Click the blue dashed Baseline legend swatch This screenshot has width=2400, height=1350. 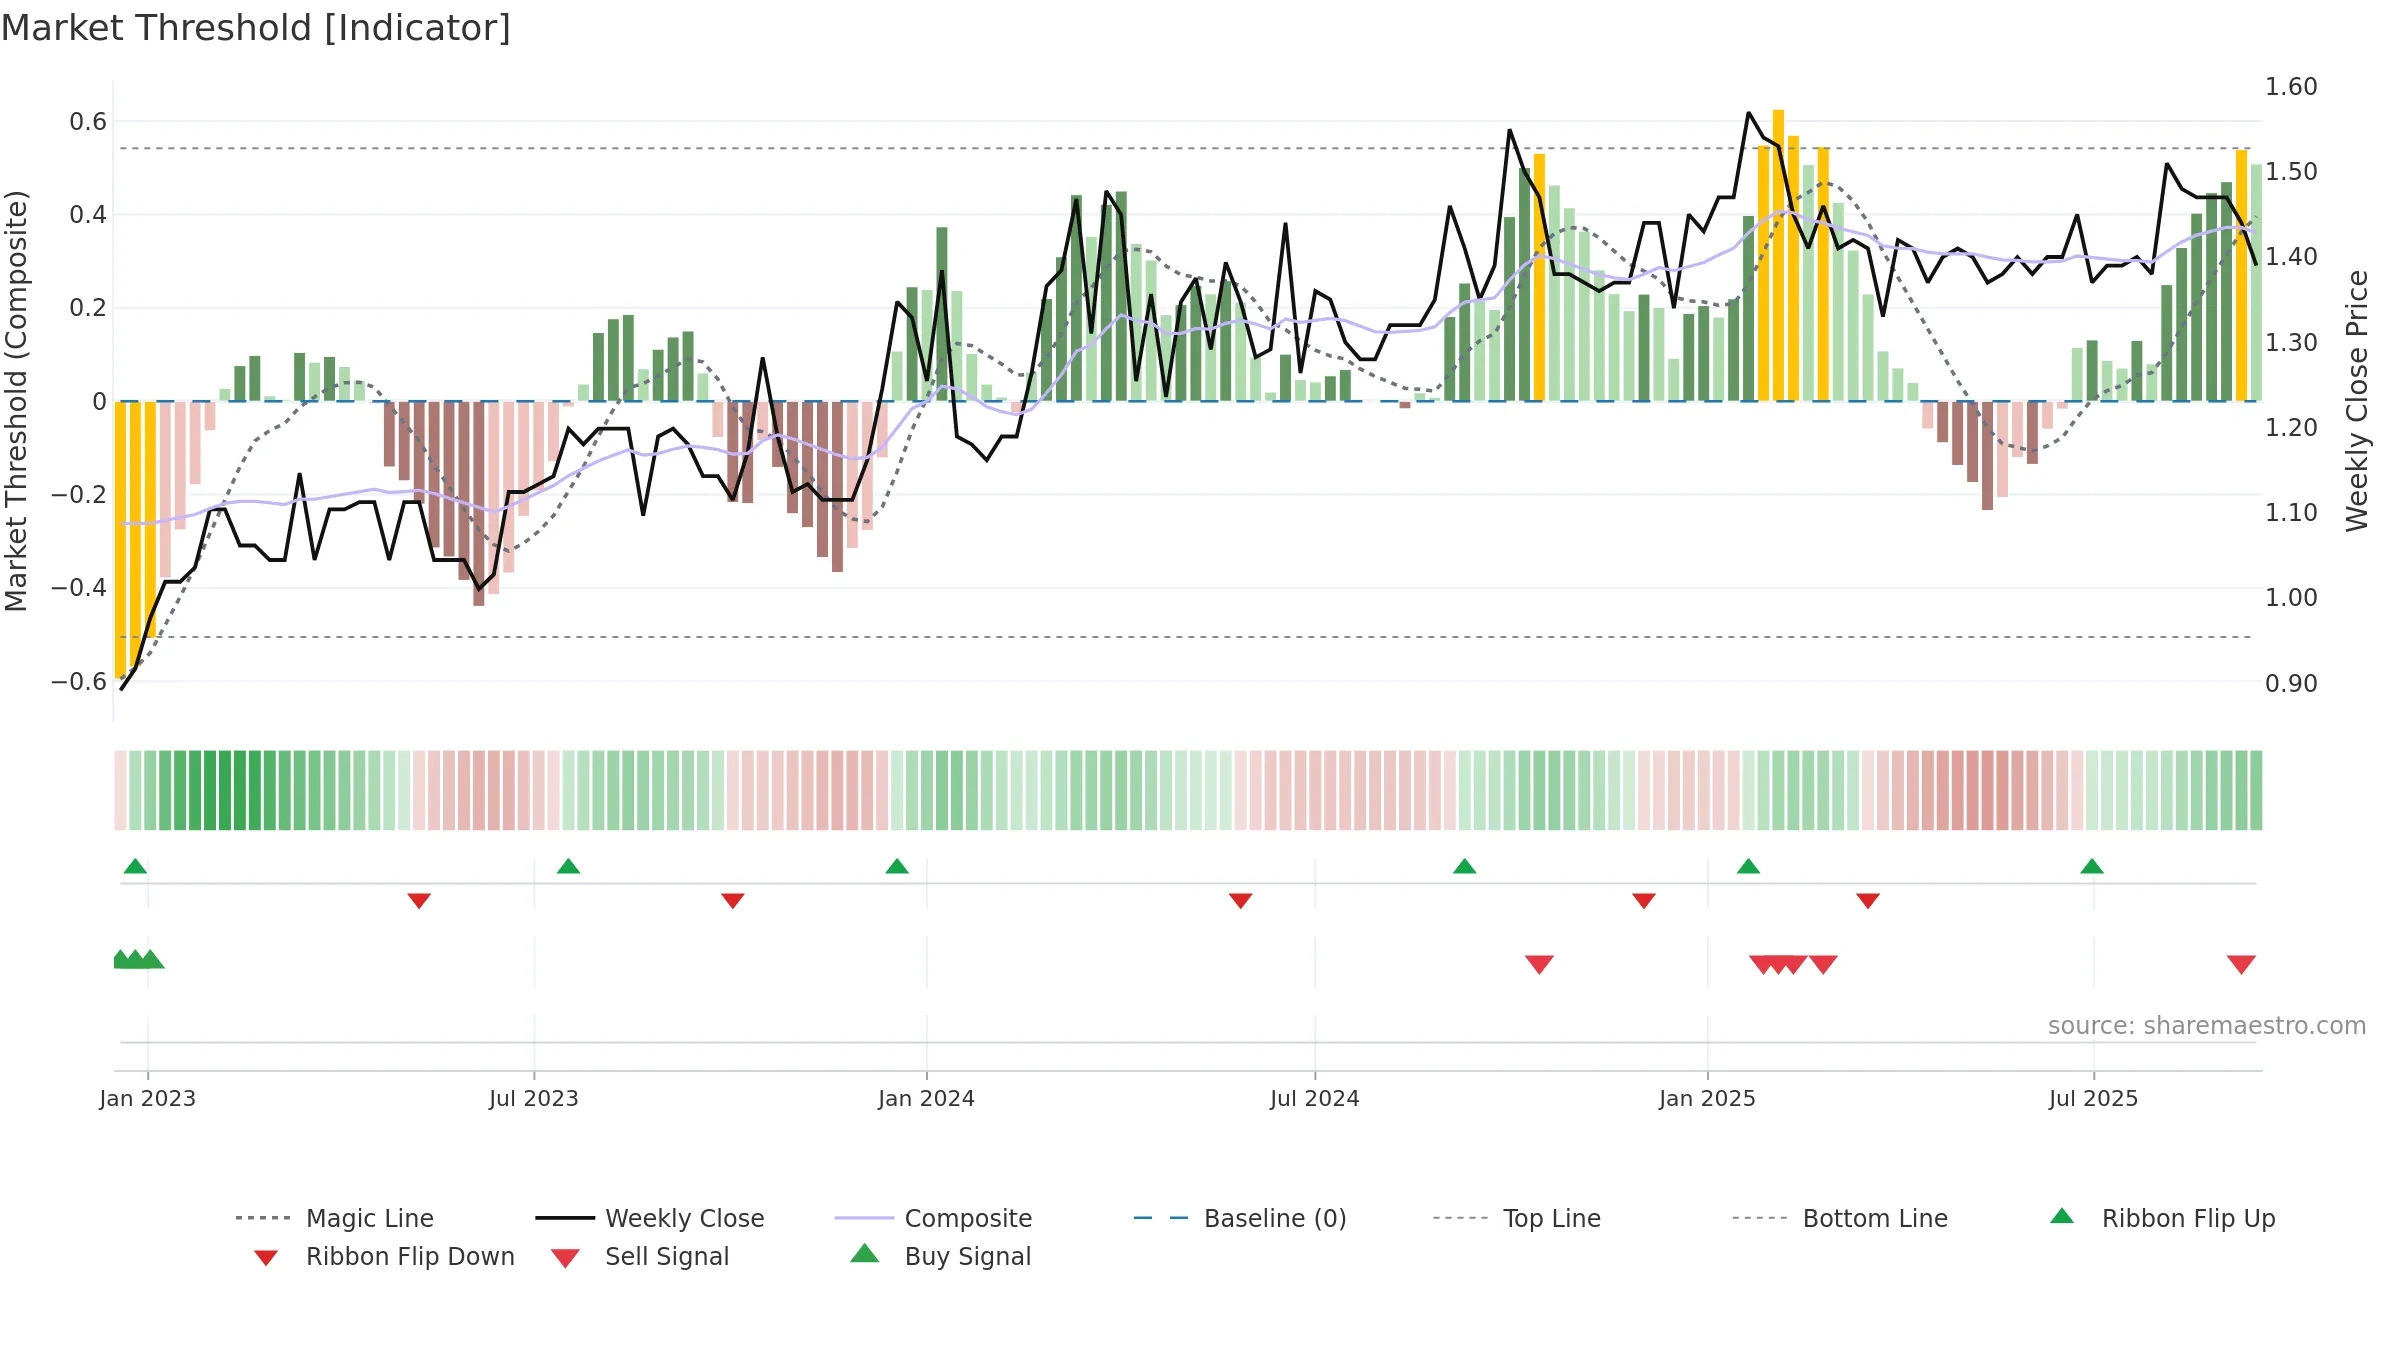[x=1162, y=1218]
